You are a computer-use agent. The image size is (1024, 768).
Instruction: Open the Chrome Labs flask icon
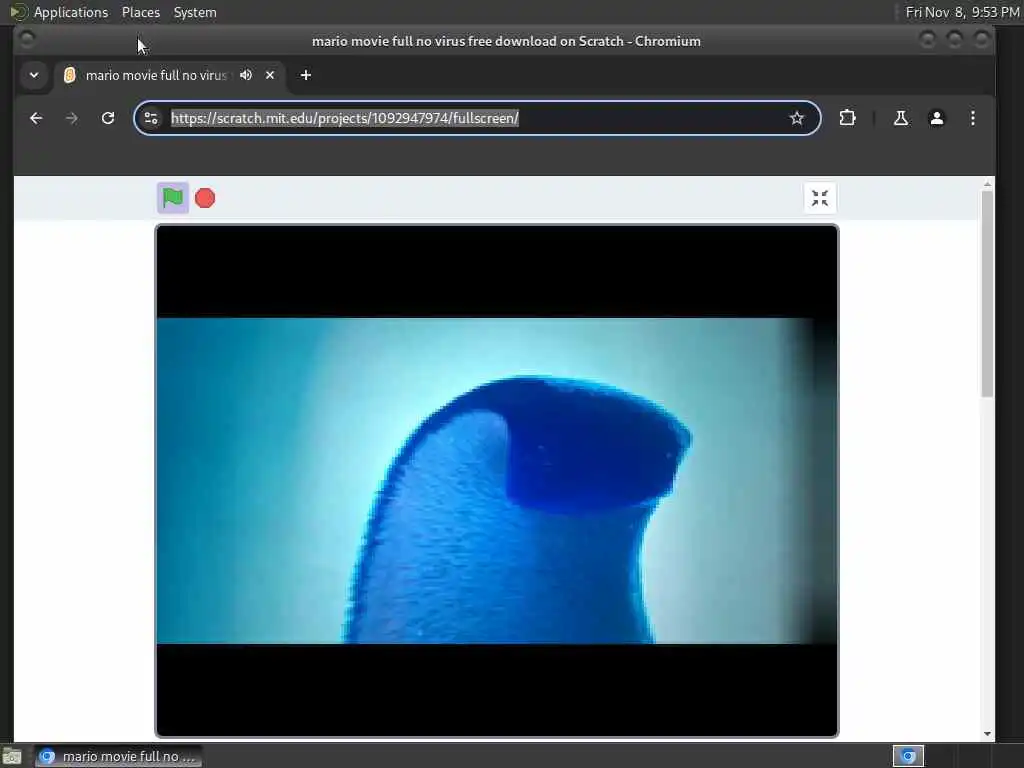click(x=901, y=118)
